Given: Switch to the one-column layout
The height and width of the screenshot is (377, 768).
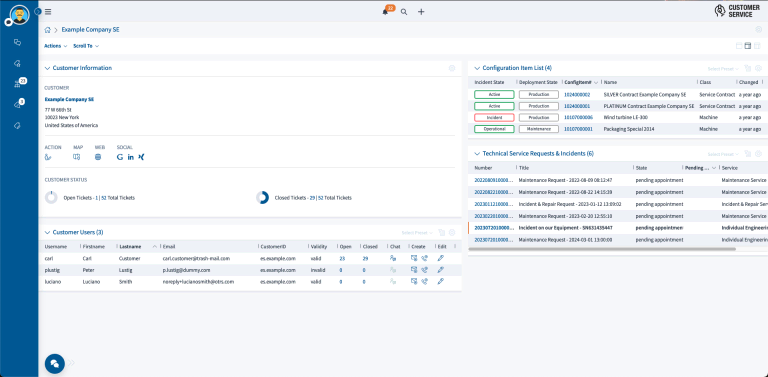Looking at the screenshot, I should click(739, 46).
